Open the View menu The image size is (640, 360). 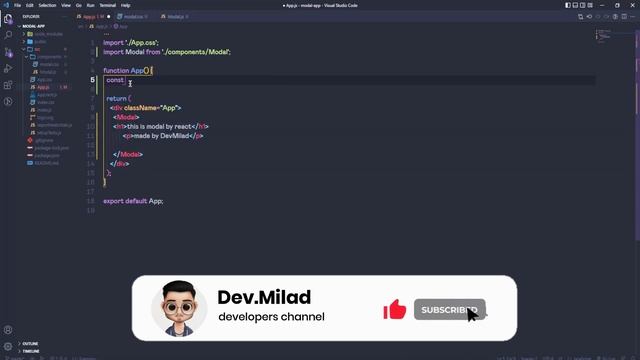[x=66, y=5]
